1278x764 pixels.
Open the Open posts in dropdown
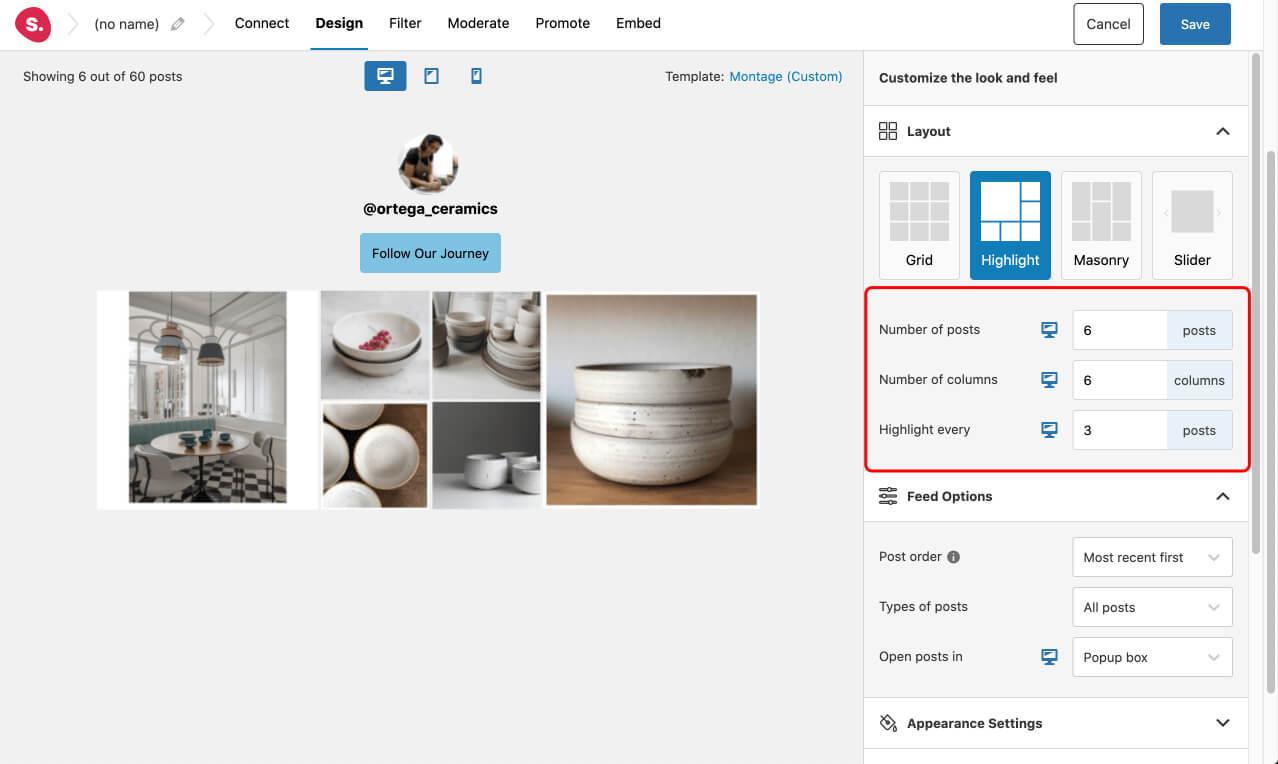pyautogui.click(x=1152, y=657)
